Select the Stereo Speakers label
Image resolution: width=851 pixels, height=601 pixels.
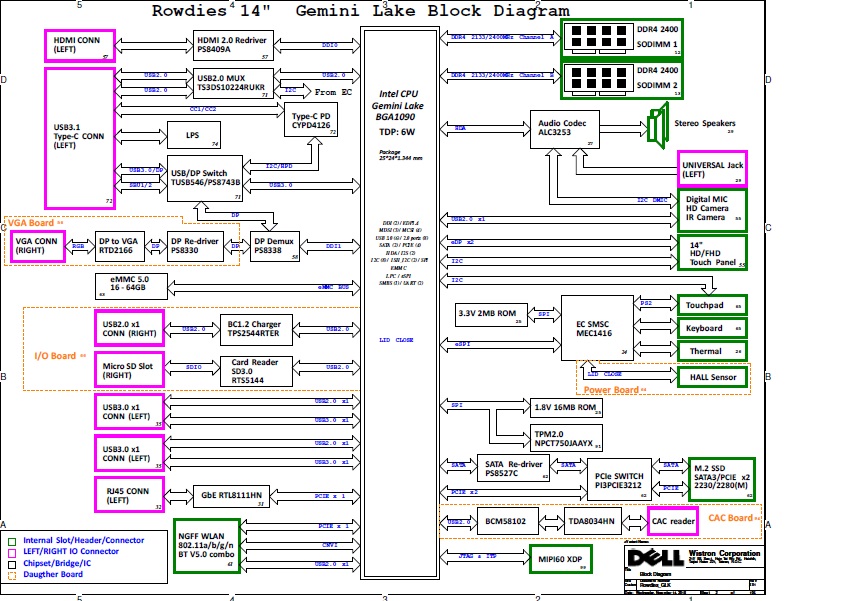coord(704,123)
